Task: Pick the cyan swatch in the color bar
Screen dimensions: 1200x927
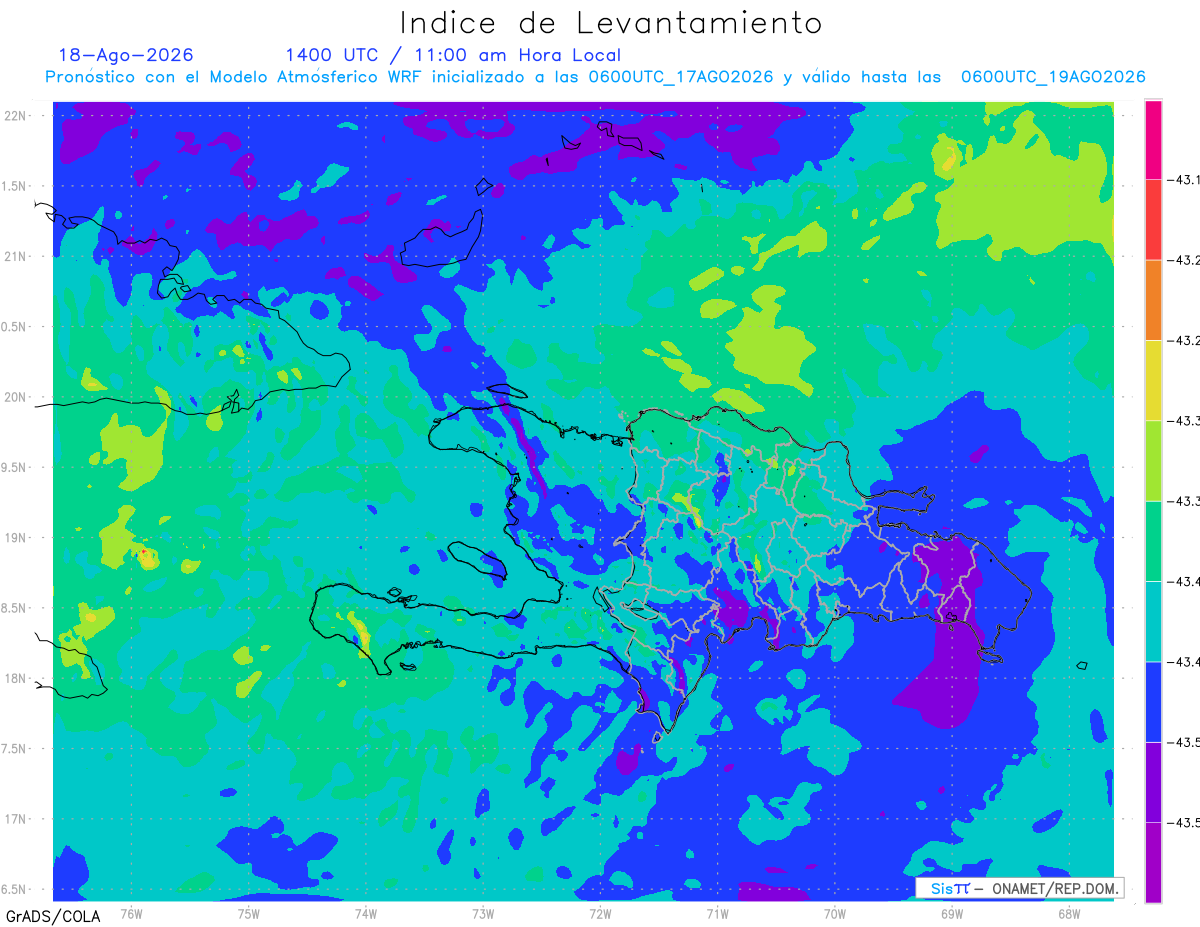Action: (1153, 621)
